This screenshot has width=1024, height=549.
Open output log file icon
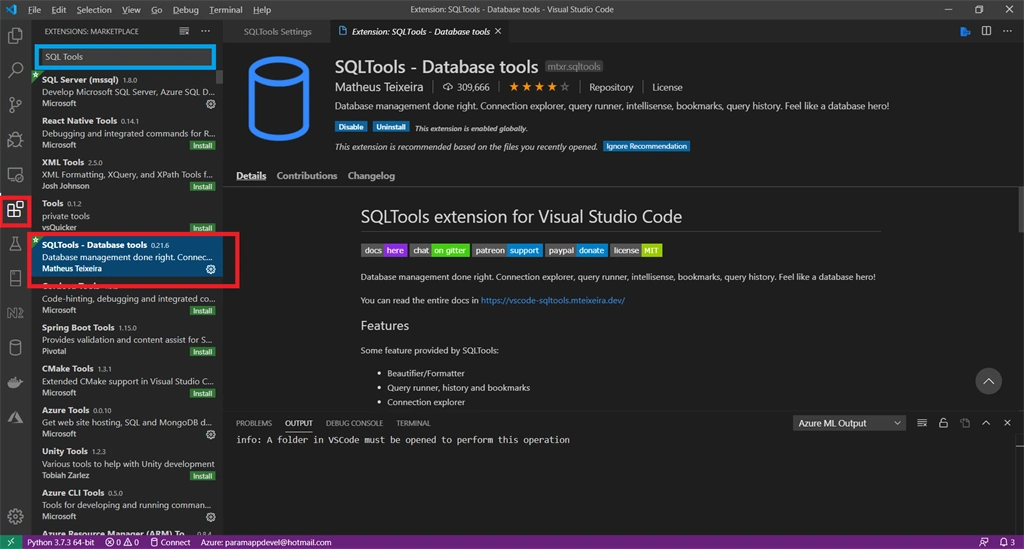pos(965,423)
